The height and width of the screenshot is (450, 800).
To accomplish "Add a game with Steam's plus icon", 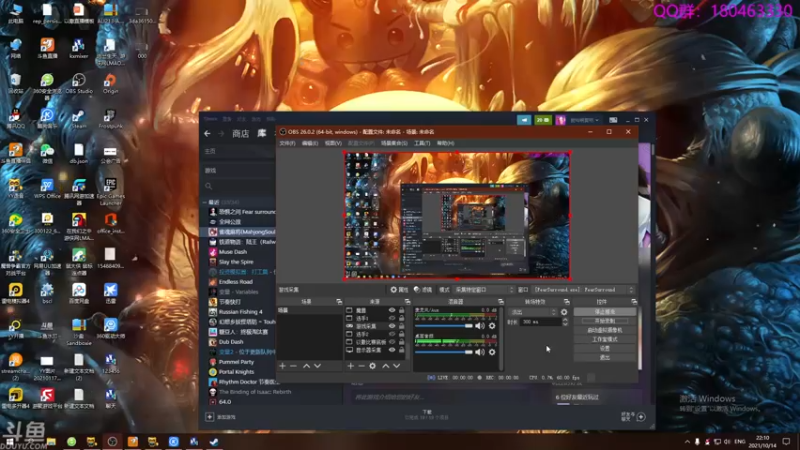I will pyautogui.click(x=210, y=417).
